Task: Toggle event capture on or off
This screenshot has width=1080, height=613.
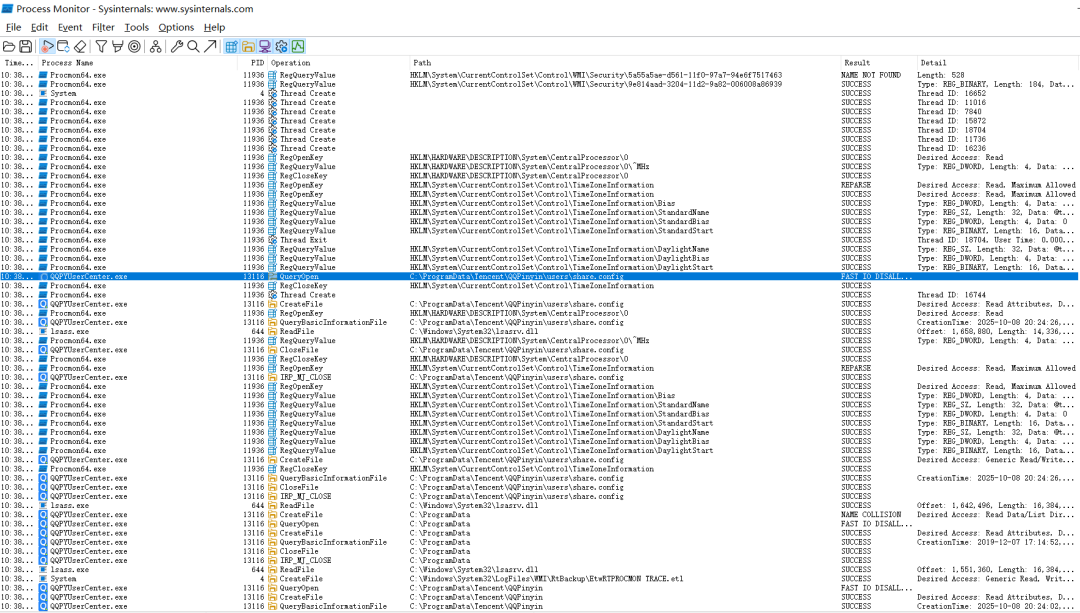Action: pos(46,46)
